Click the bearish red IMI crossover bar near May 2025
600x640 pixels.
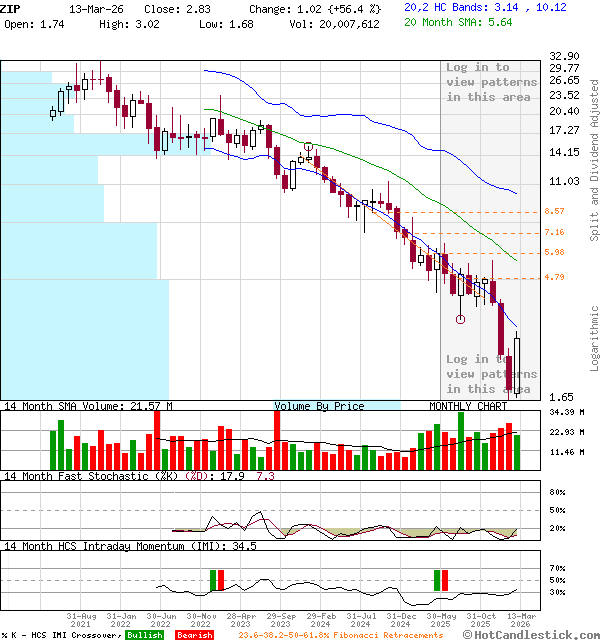pyautogui.click(x=444, y=580)
